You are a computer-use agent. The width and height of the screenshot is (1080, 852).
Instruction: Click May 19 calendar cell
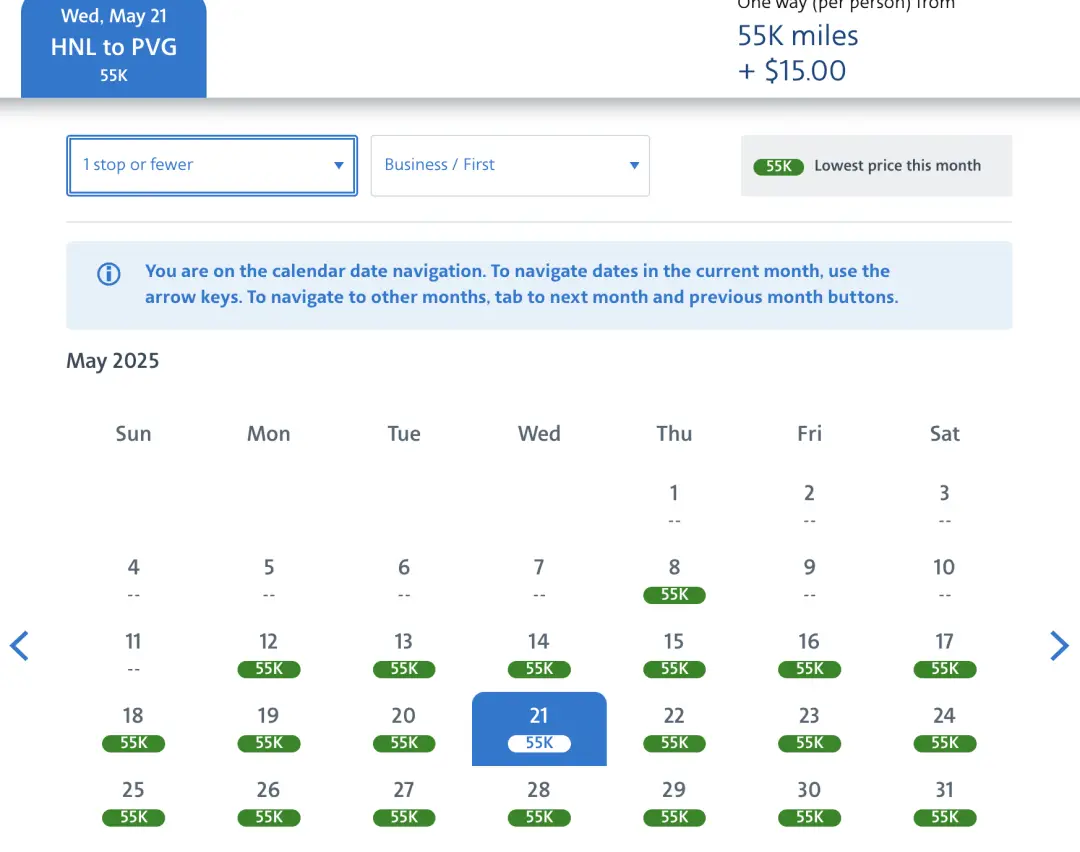[x=268, y=728]
